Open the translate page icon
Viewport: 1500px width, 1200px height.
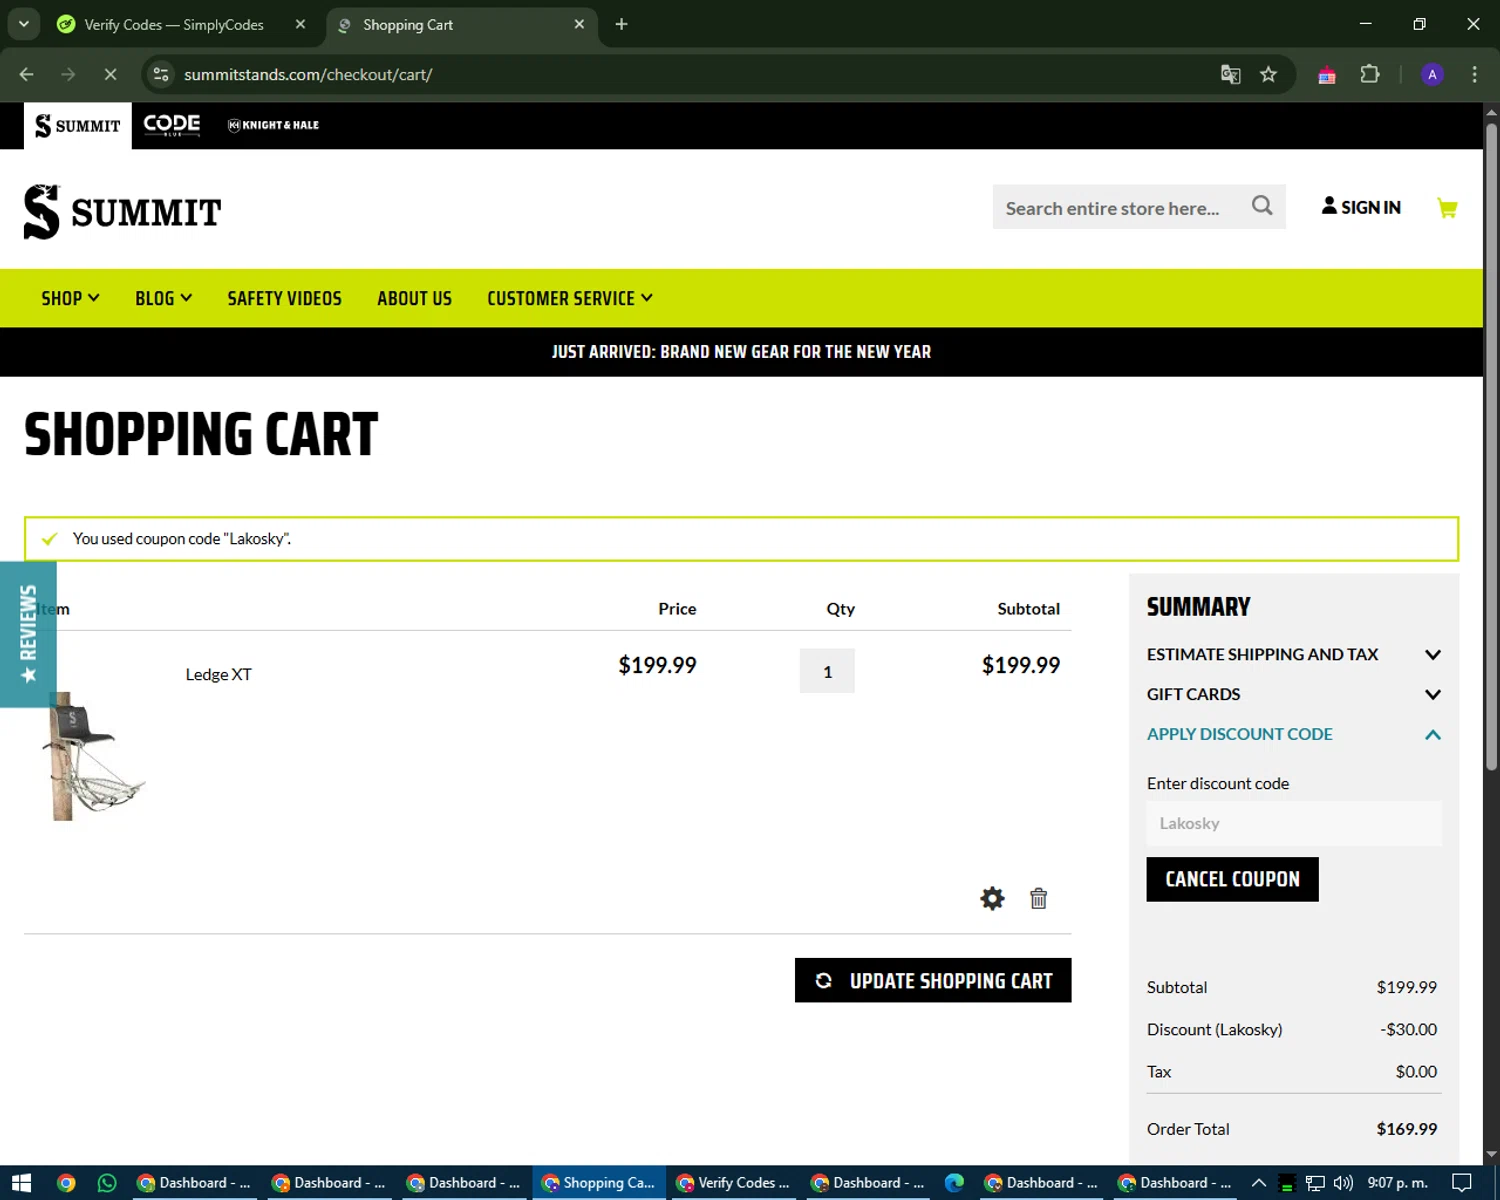coord(1231,74)
